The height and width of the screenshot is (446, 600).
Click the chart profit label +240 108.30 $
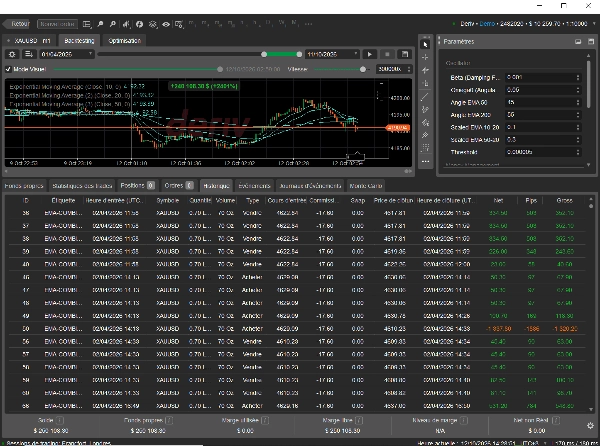click(x=204, y=86)
